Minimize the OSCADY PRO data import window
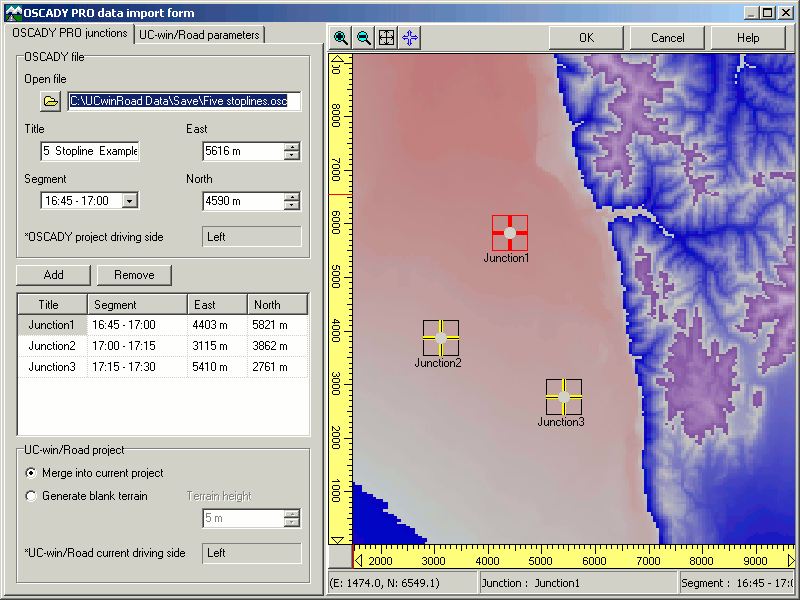 (751, 13)
